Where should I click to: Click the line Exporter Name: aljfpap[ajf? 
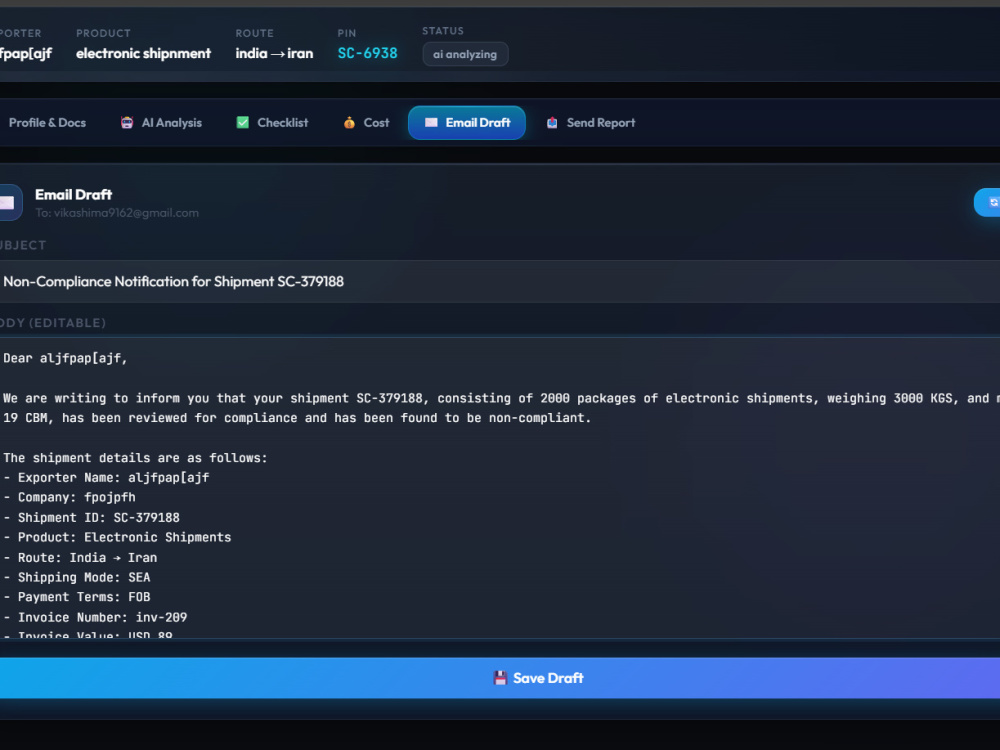click(107, 478)
